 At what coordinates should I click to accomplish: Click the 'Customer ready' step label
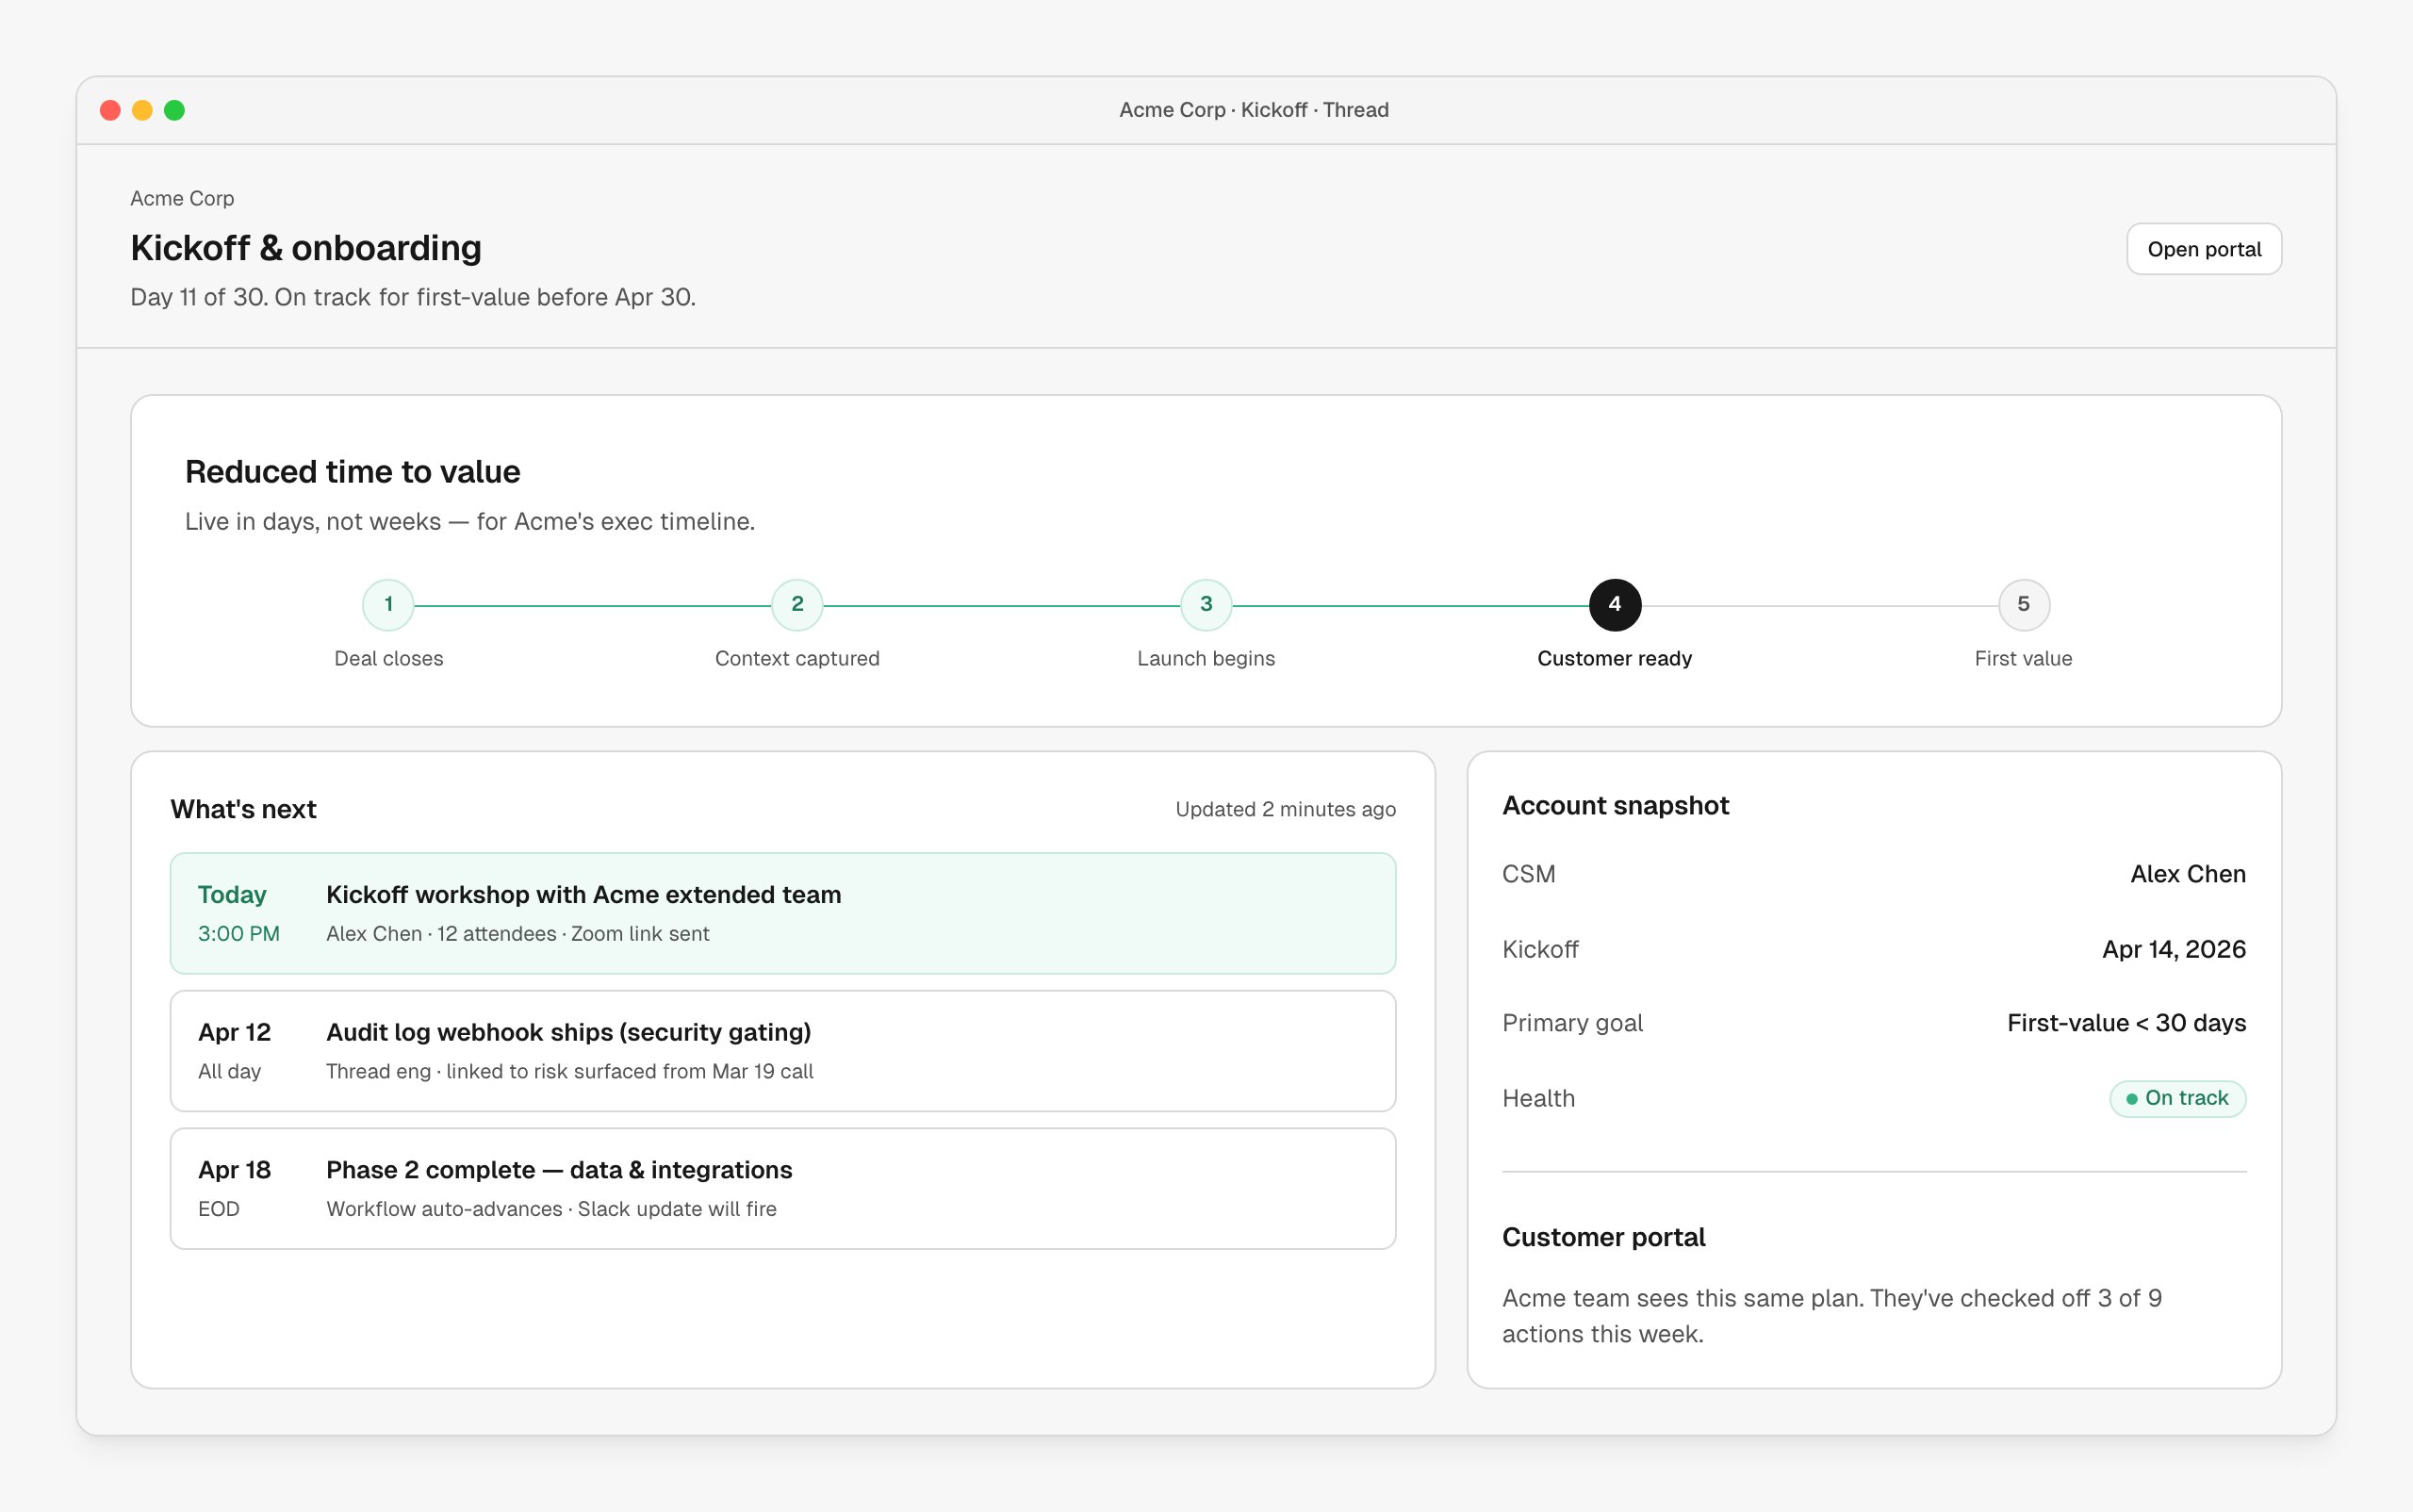coord(1614,658)
